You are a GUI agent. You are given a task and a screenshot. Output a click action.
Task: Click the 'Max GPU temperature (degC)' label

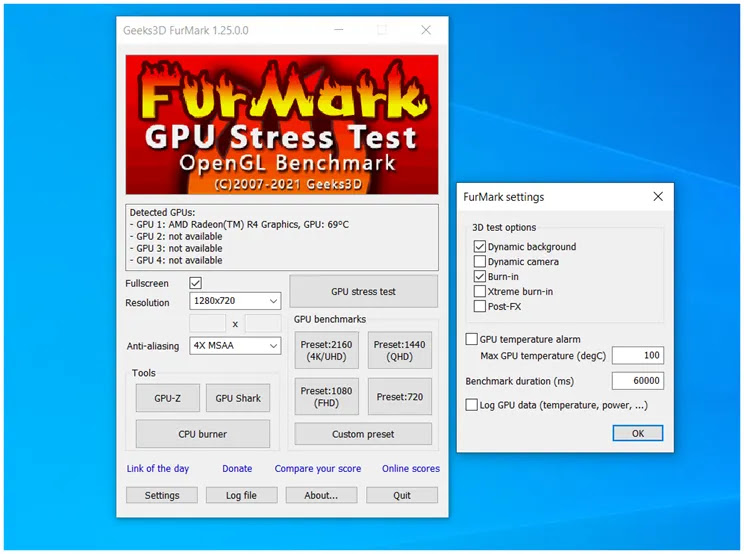click(543, 356)
